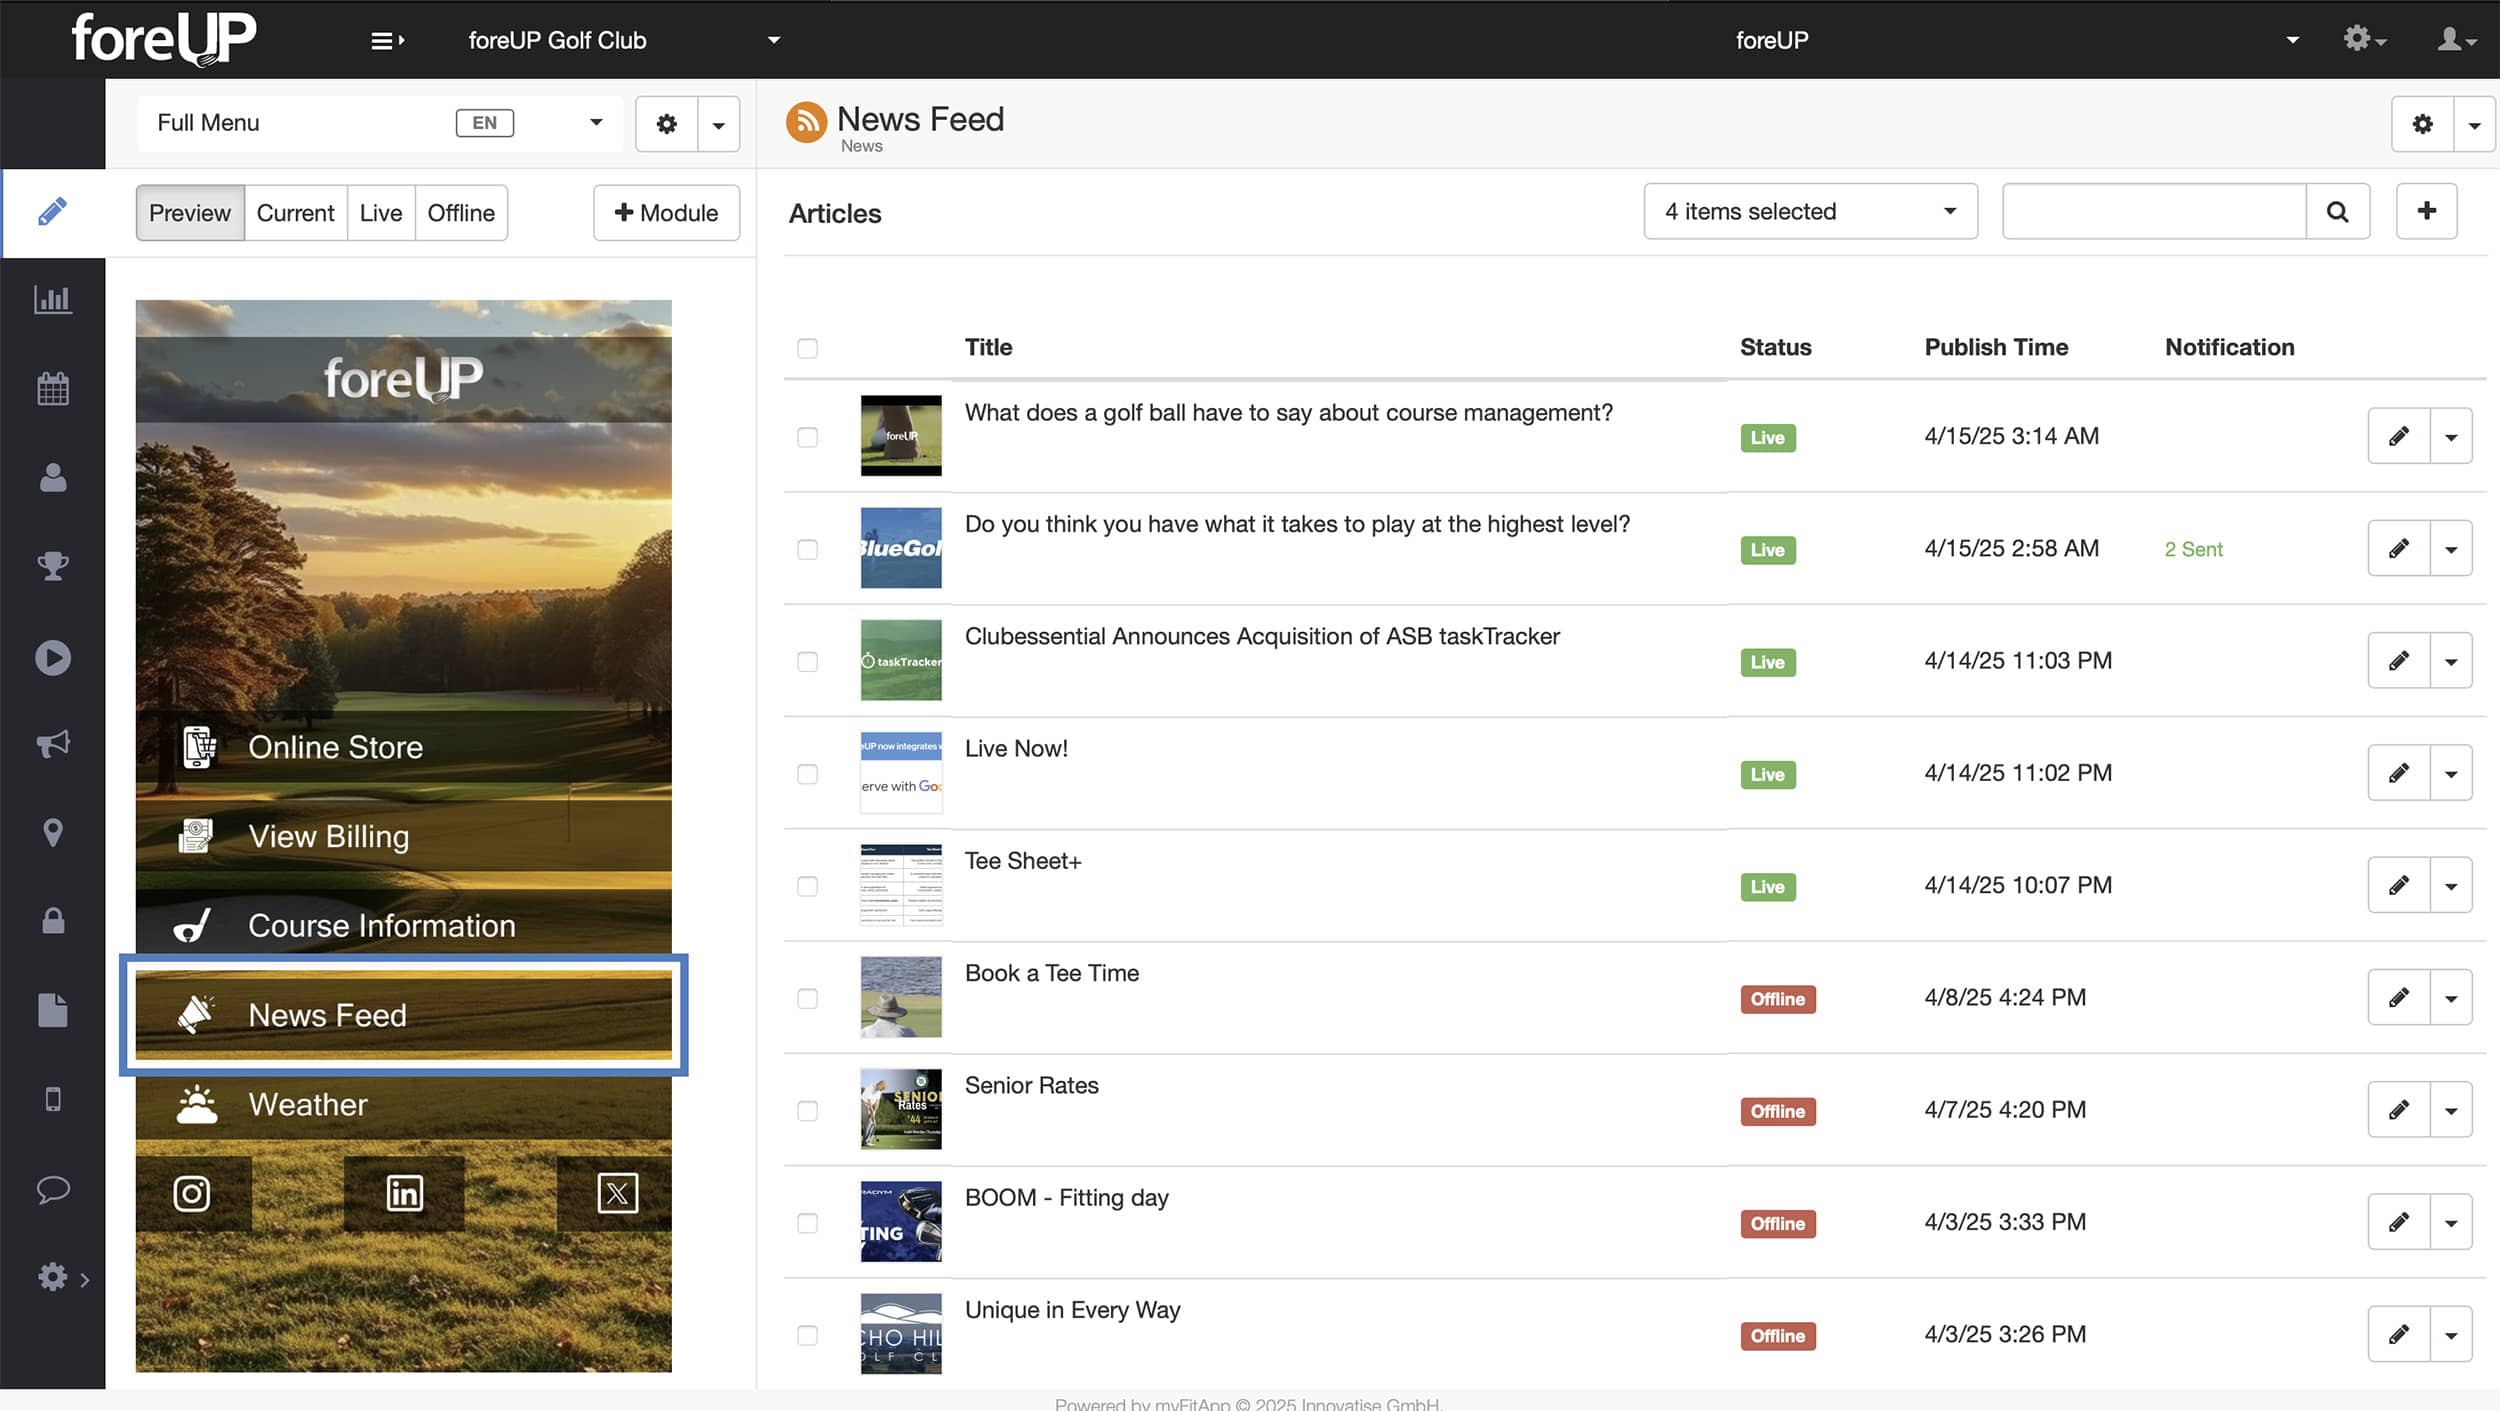Open the trophy sidebar icon
The width and height of the screenshot is (2500, 1411).
point(53,566)
